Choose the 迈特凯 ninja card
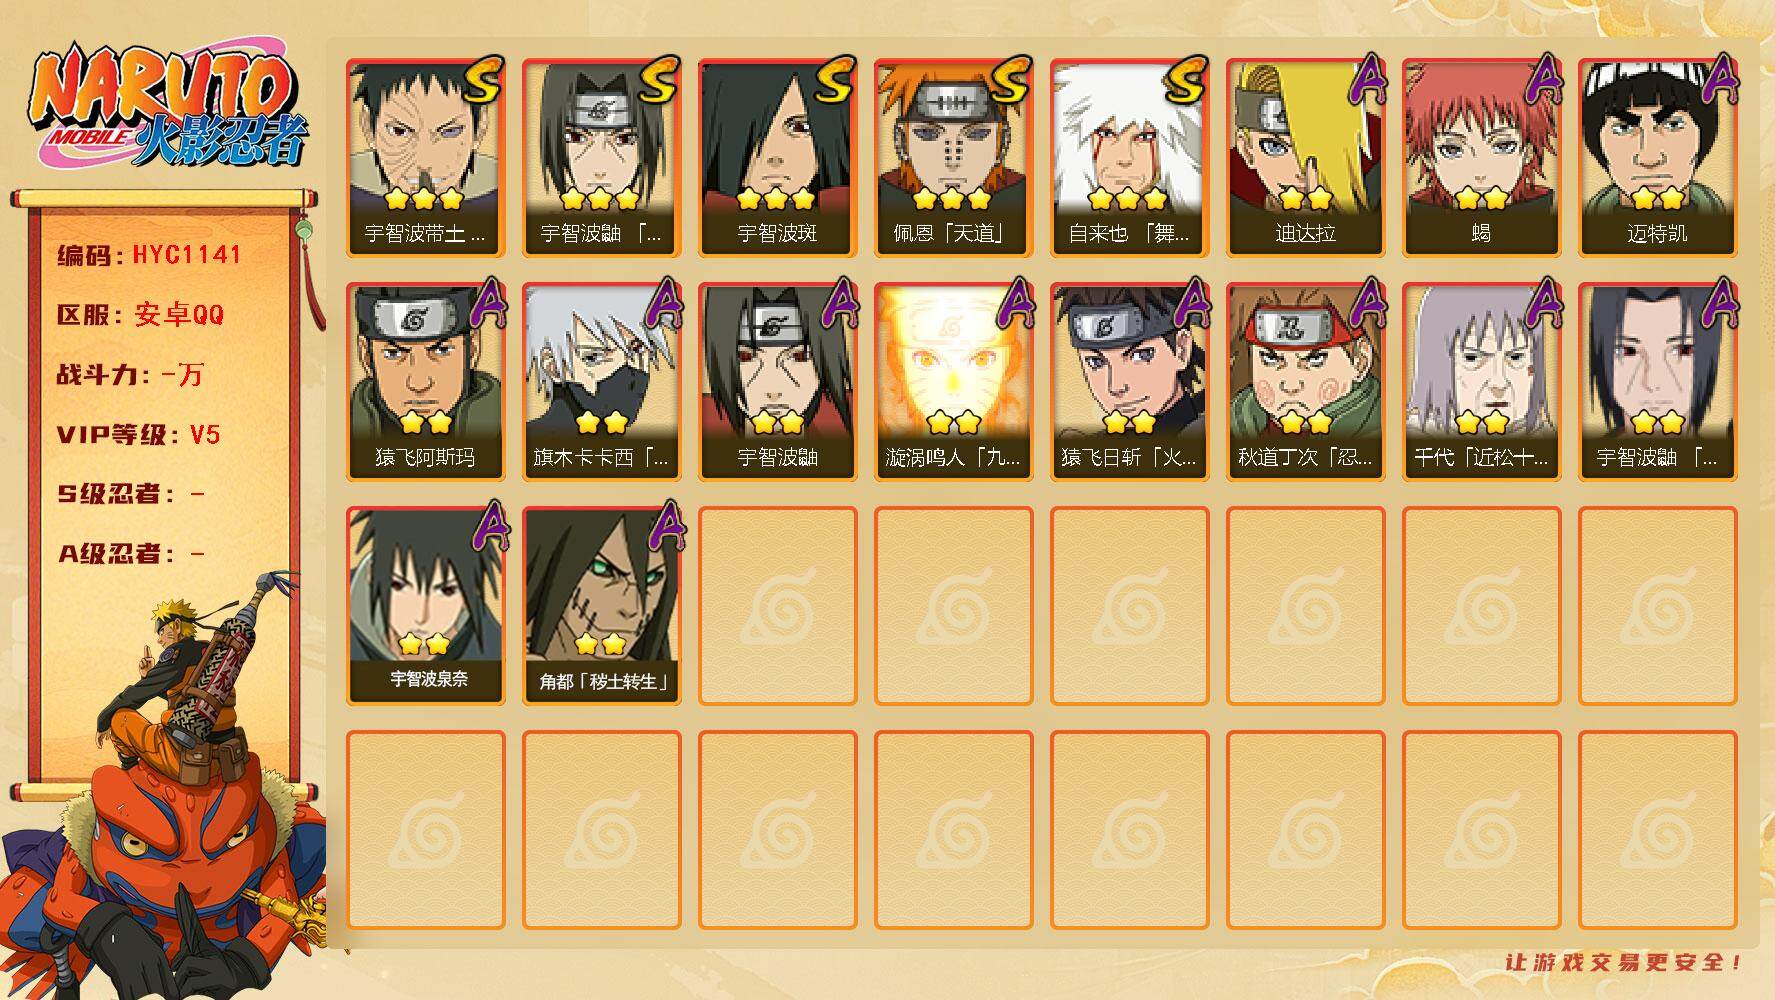1775x1000 pixels. point(1657,158)
